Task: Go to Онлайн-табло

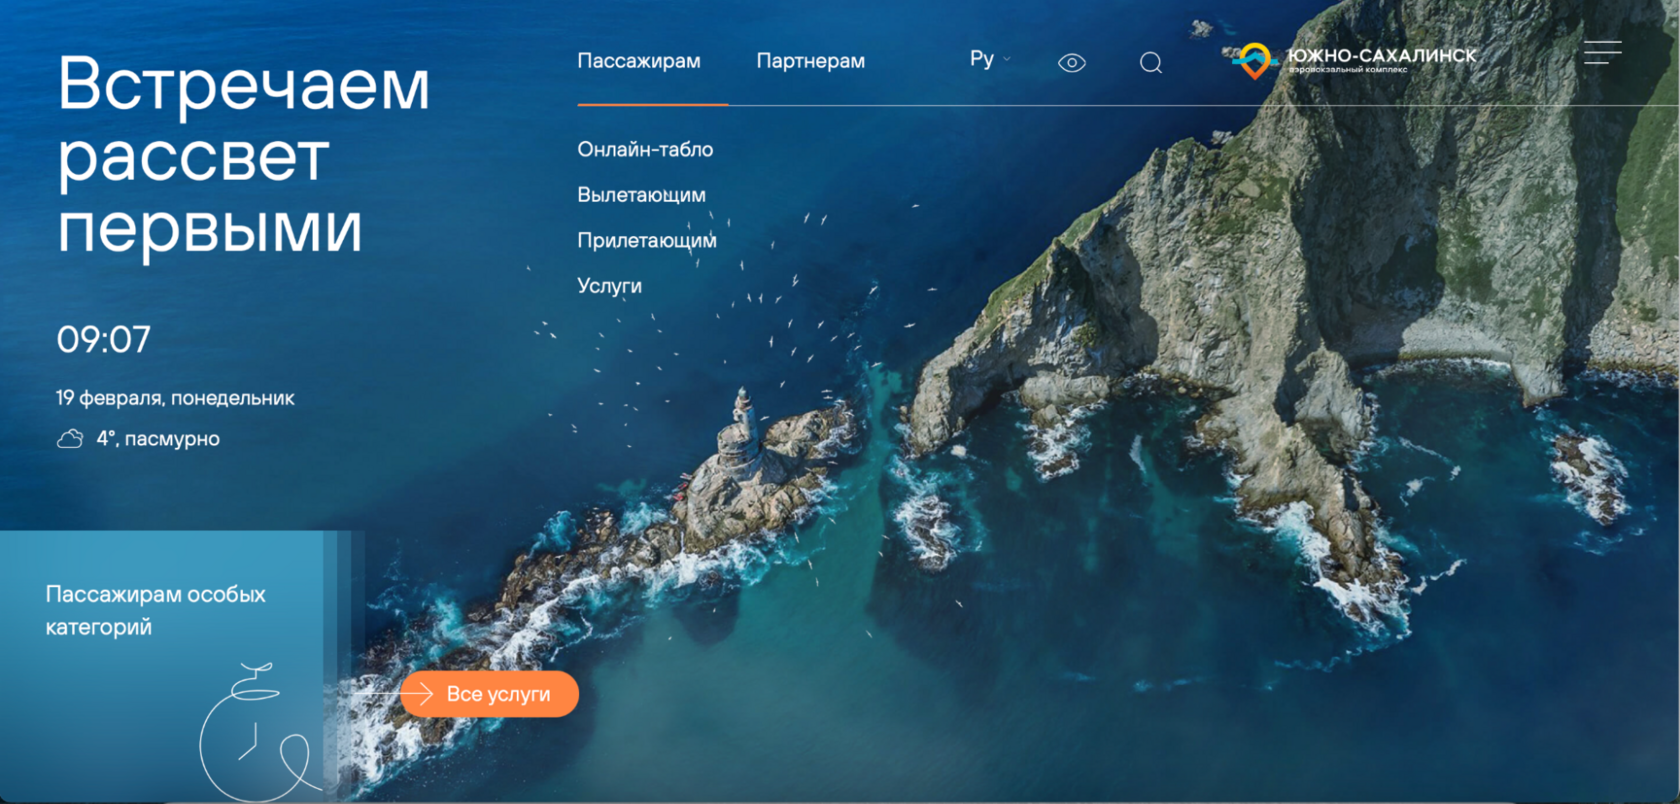Action: click(645, 149)
